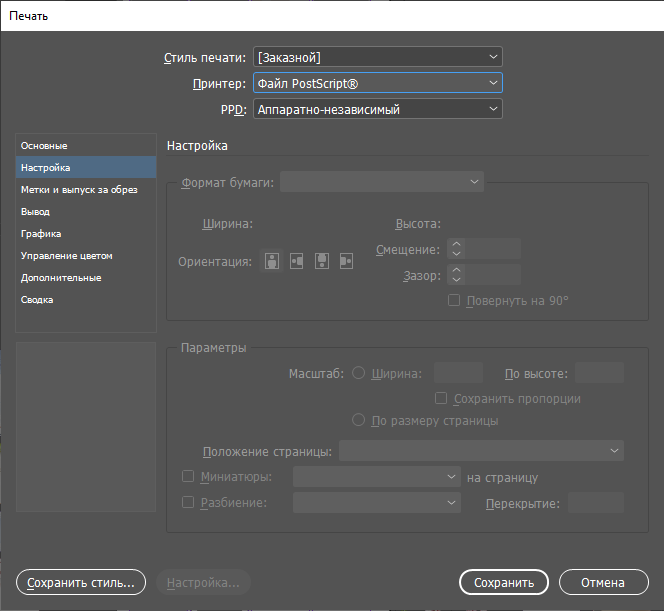Screen dimensions: 664x612
Task: Select portrait orientation icon
Action: (272, 261)
